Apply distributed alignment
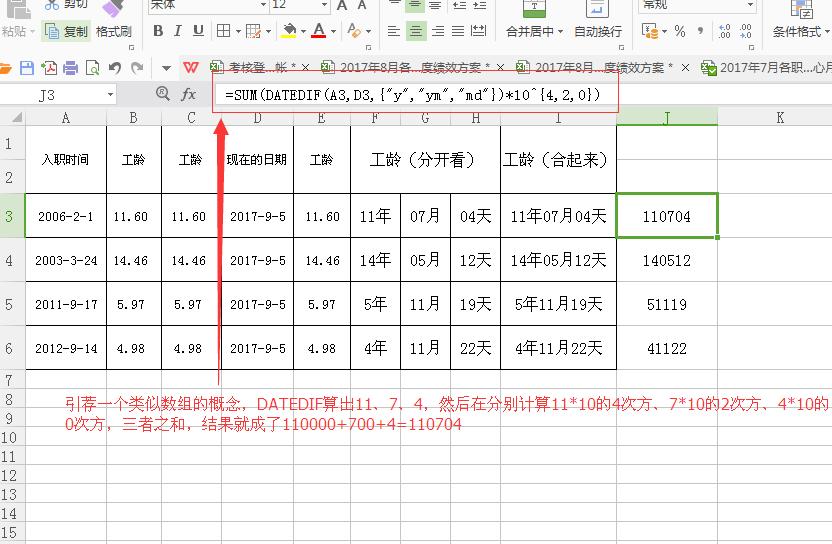Screen dimensions: 832x544 478,31
